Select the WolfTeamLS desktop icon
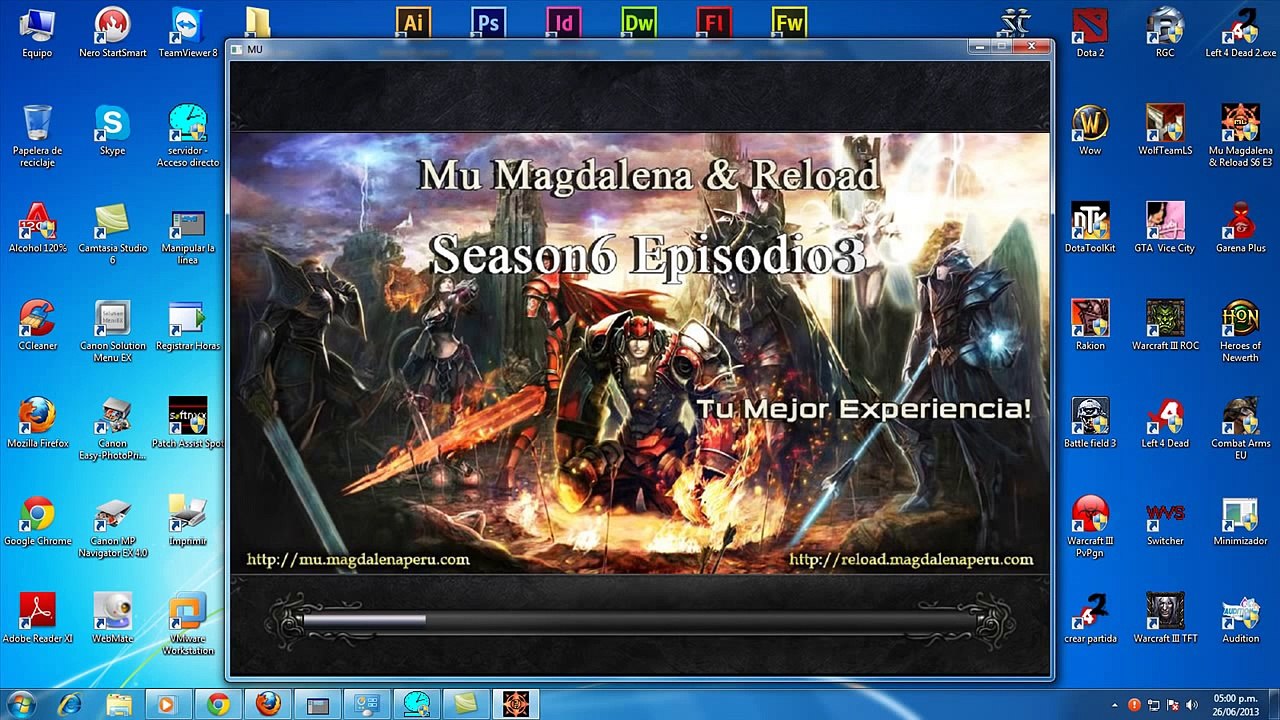The image size is (1280, 720). (x=1165, y=130)
